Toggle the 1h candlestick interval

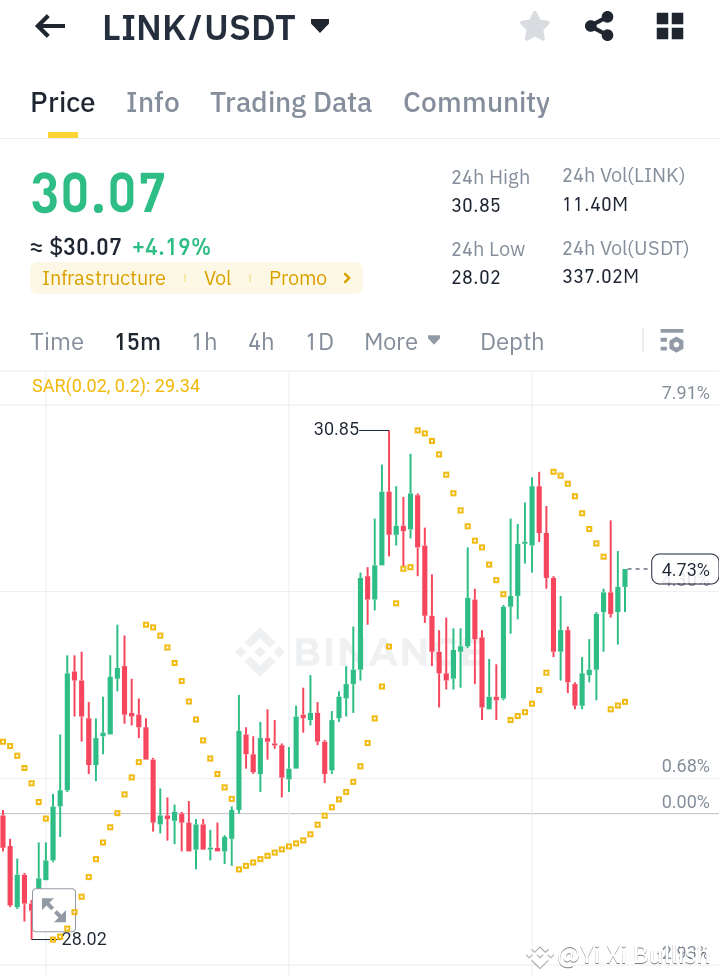point(204,341)
